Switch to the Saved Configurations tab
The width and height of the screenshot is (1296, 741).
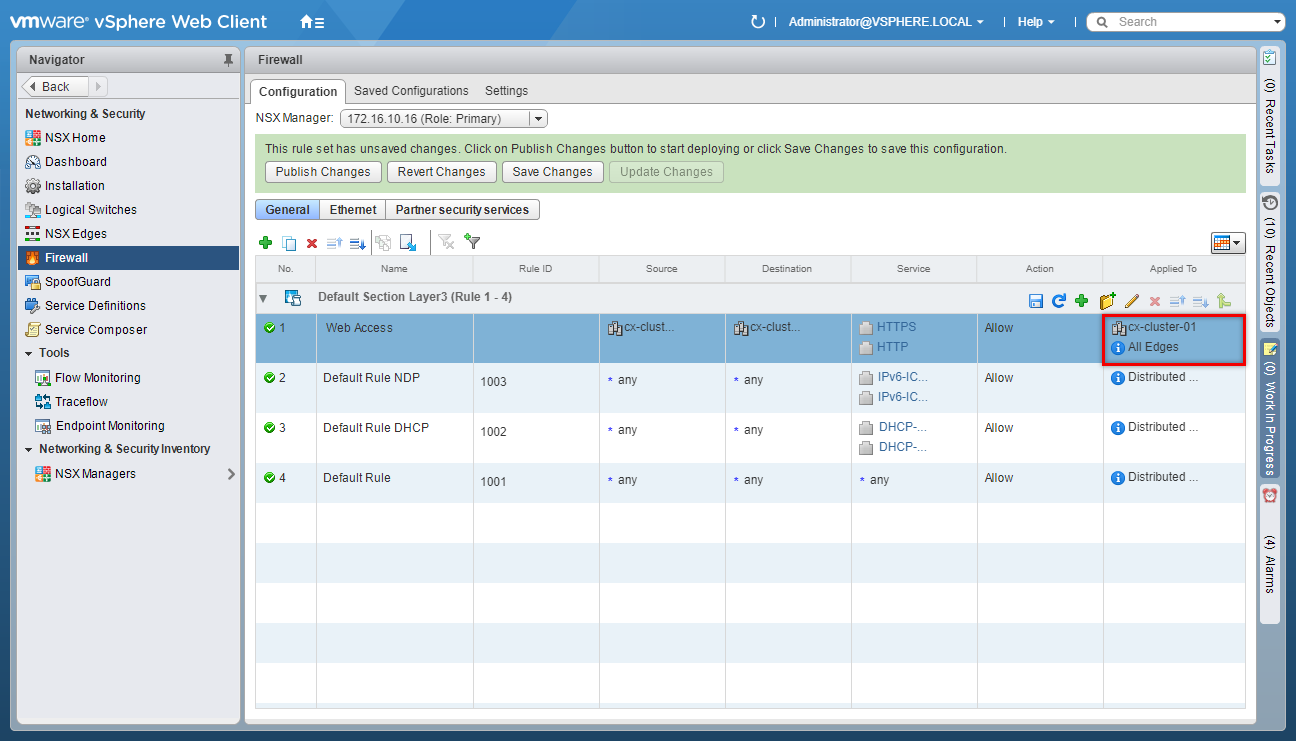pos(411,91)
